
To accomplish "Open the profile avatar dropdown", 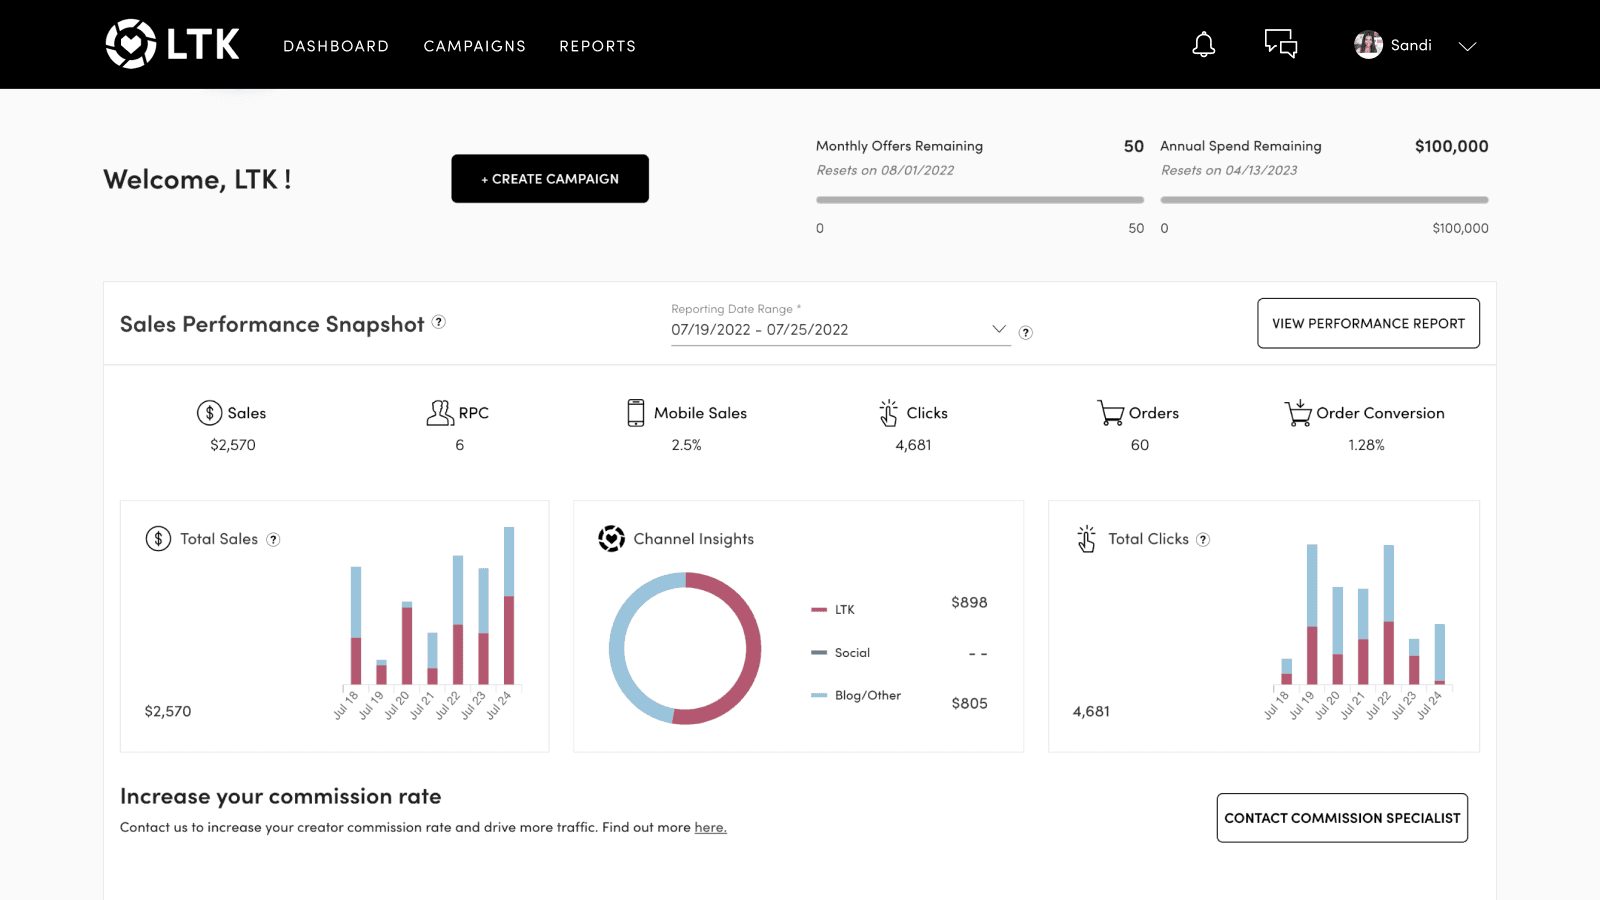I will [1368, 44].
